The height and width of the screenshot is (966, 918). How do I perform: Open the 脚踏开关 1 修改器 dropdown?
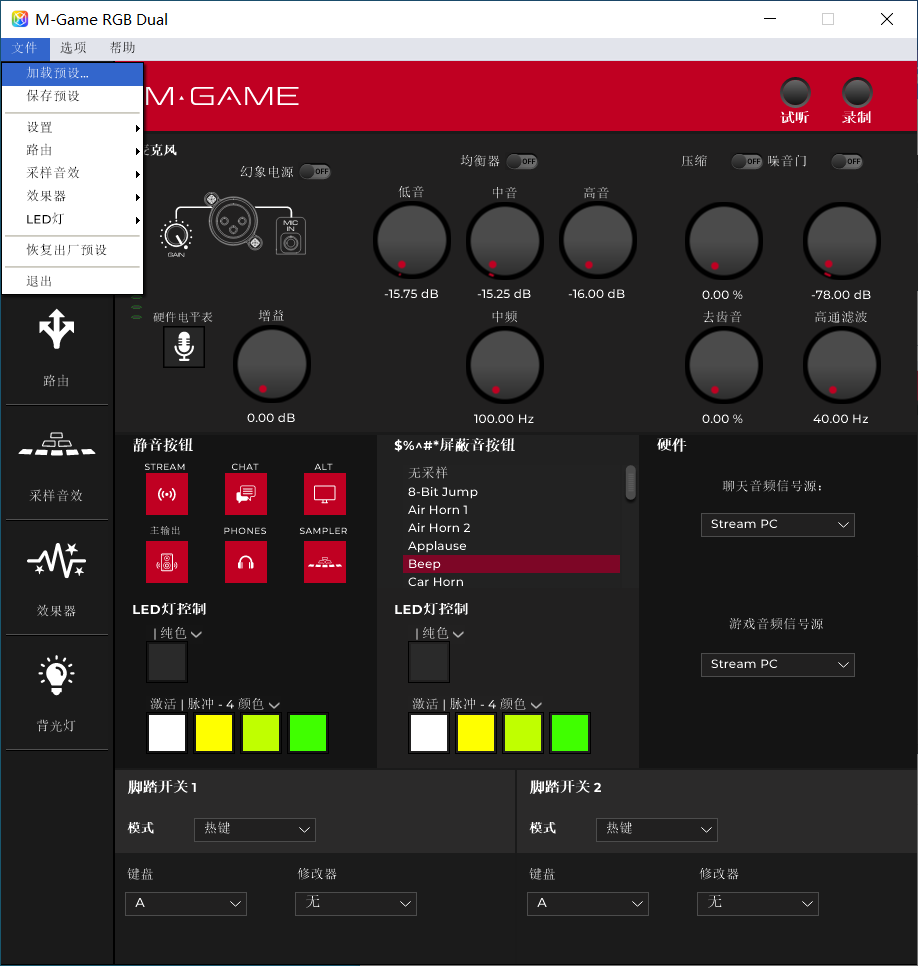coord(356,904)
